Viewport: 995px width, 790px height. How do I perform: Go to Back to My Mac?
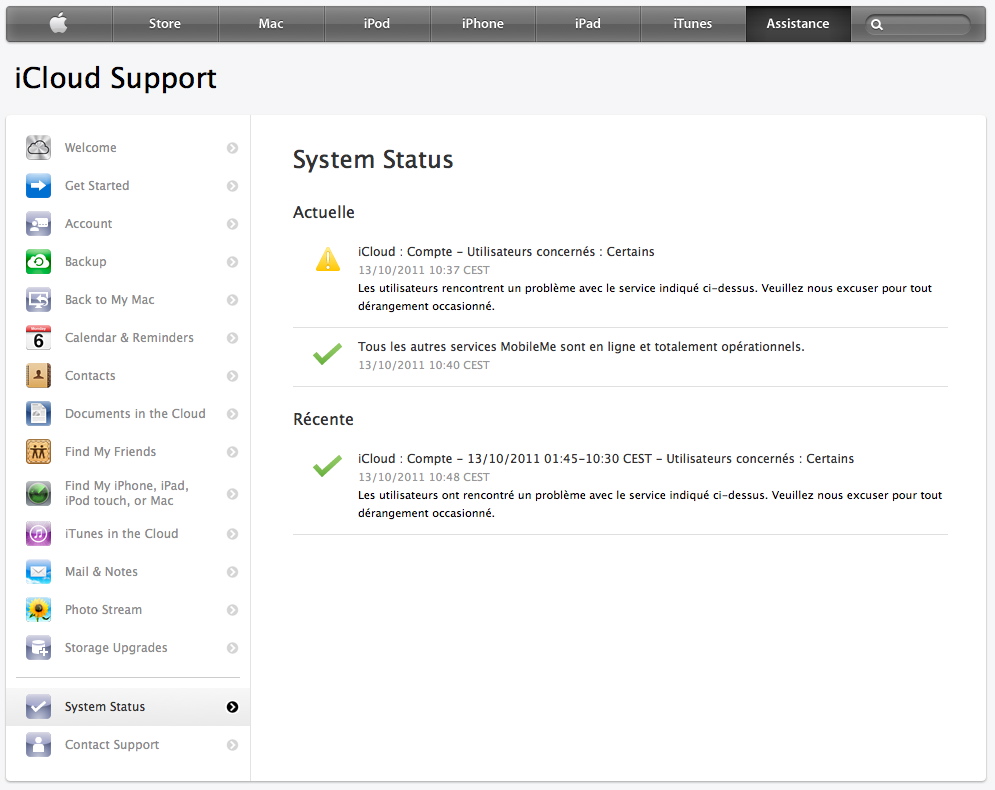click(x=110, y=300)
